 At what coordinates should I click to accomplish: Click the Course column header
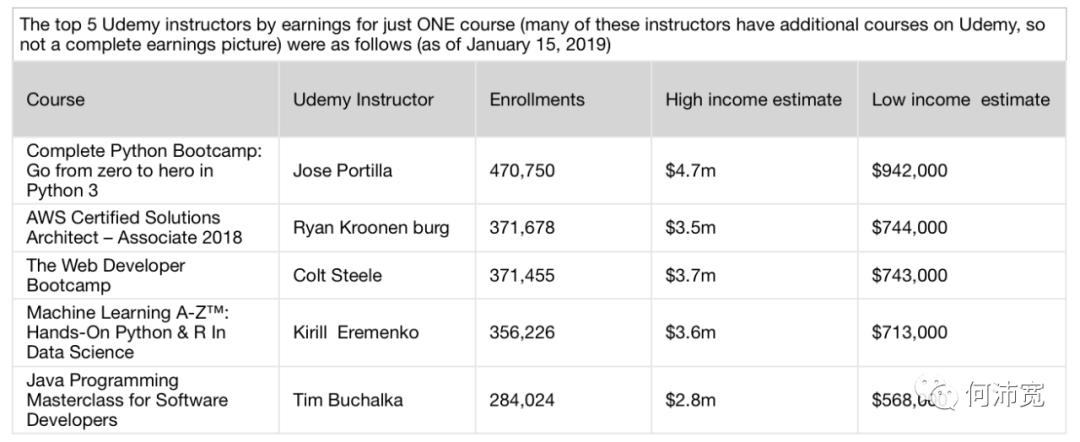(x=56, y=100)
